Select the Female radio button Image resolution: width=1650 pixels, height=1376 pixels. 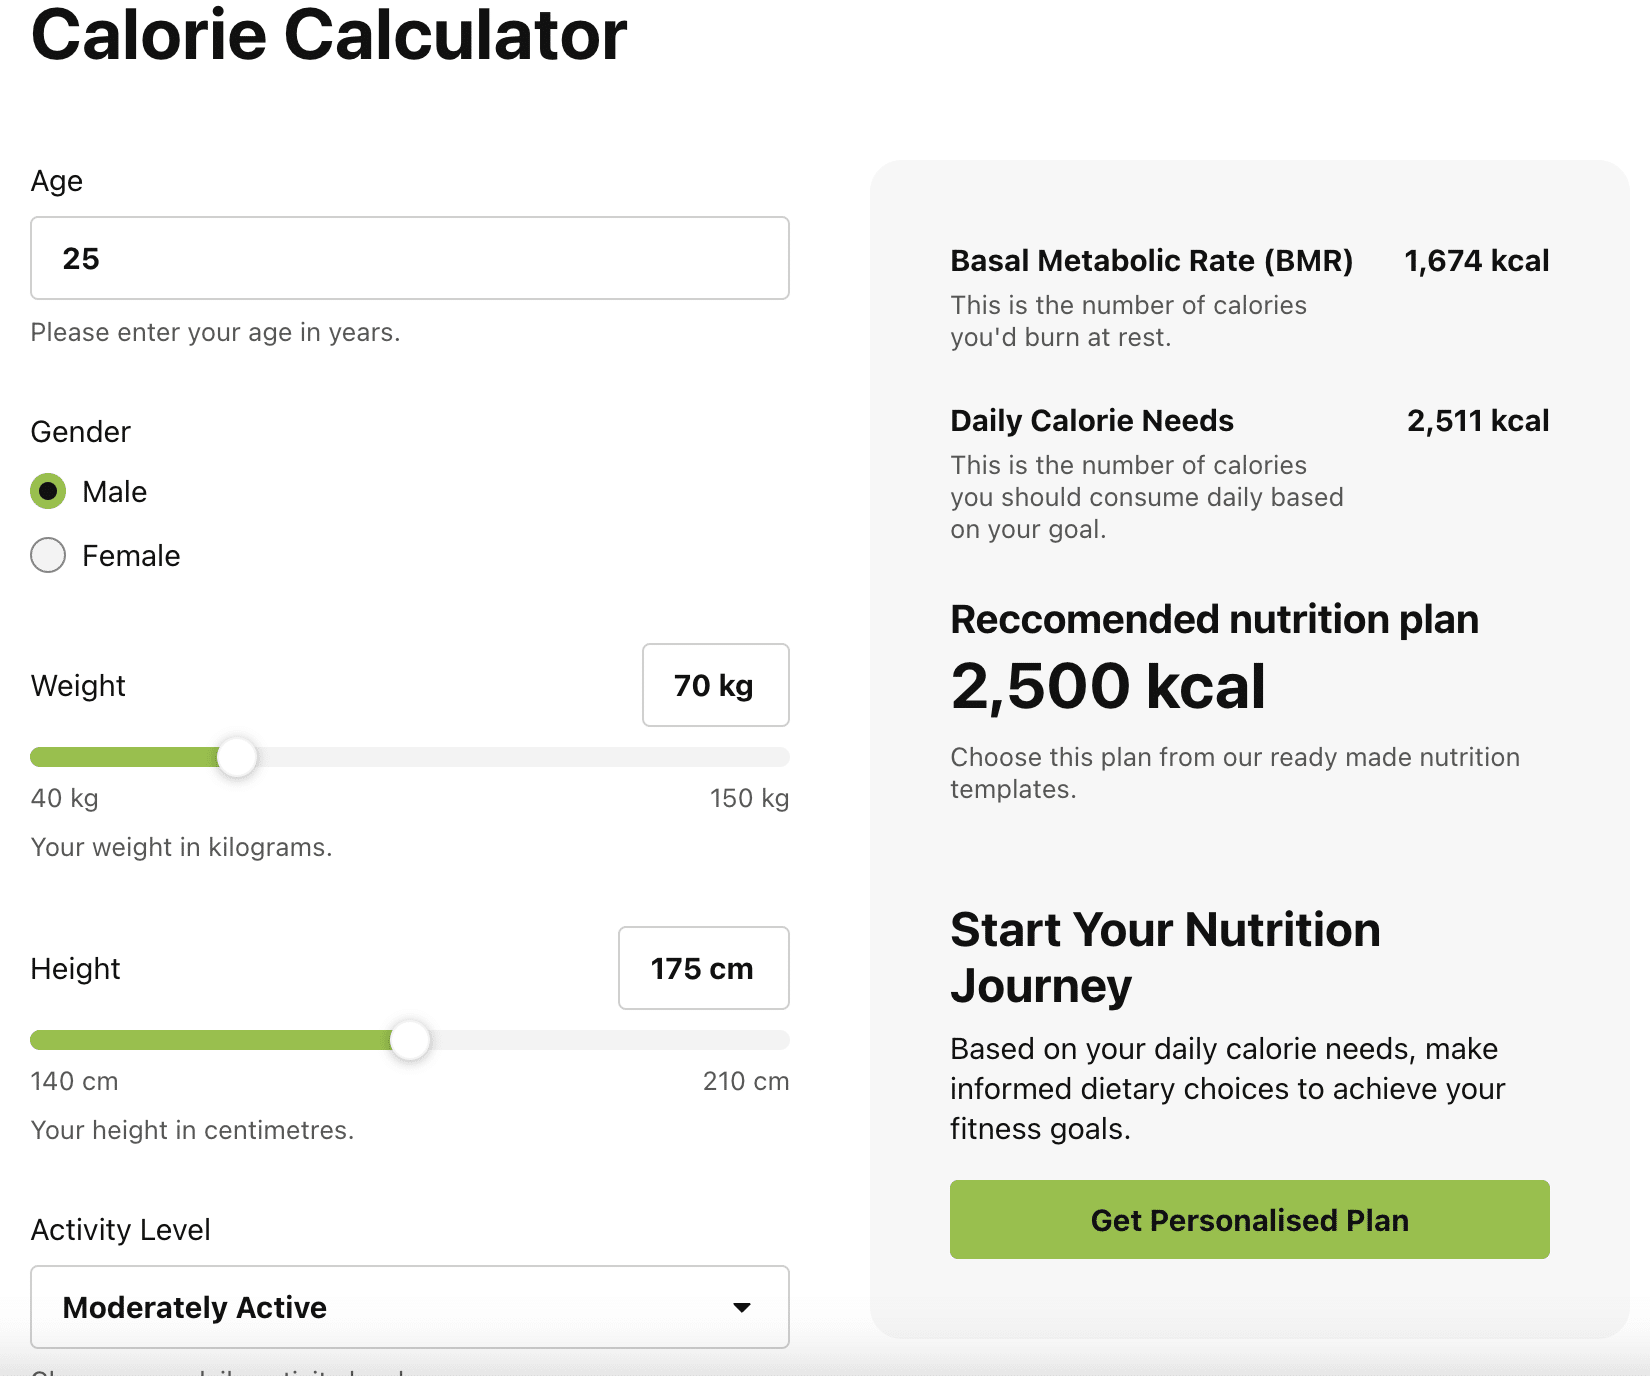pyautogui.click(x=48, y=555)
